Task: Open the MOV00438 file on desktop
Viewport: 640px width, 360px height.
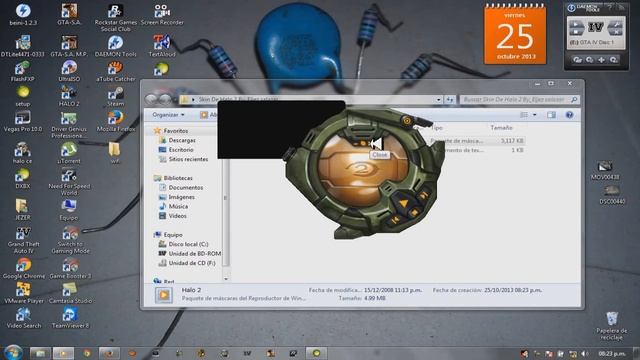Action: pyautogui.click(x=604, y=170)
